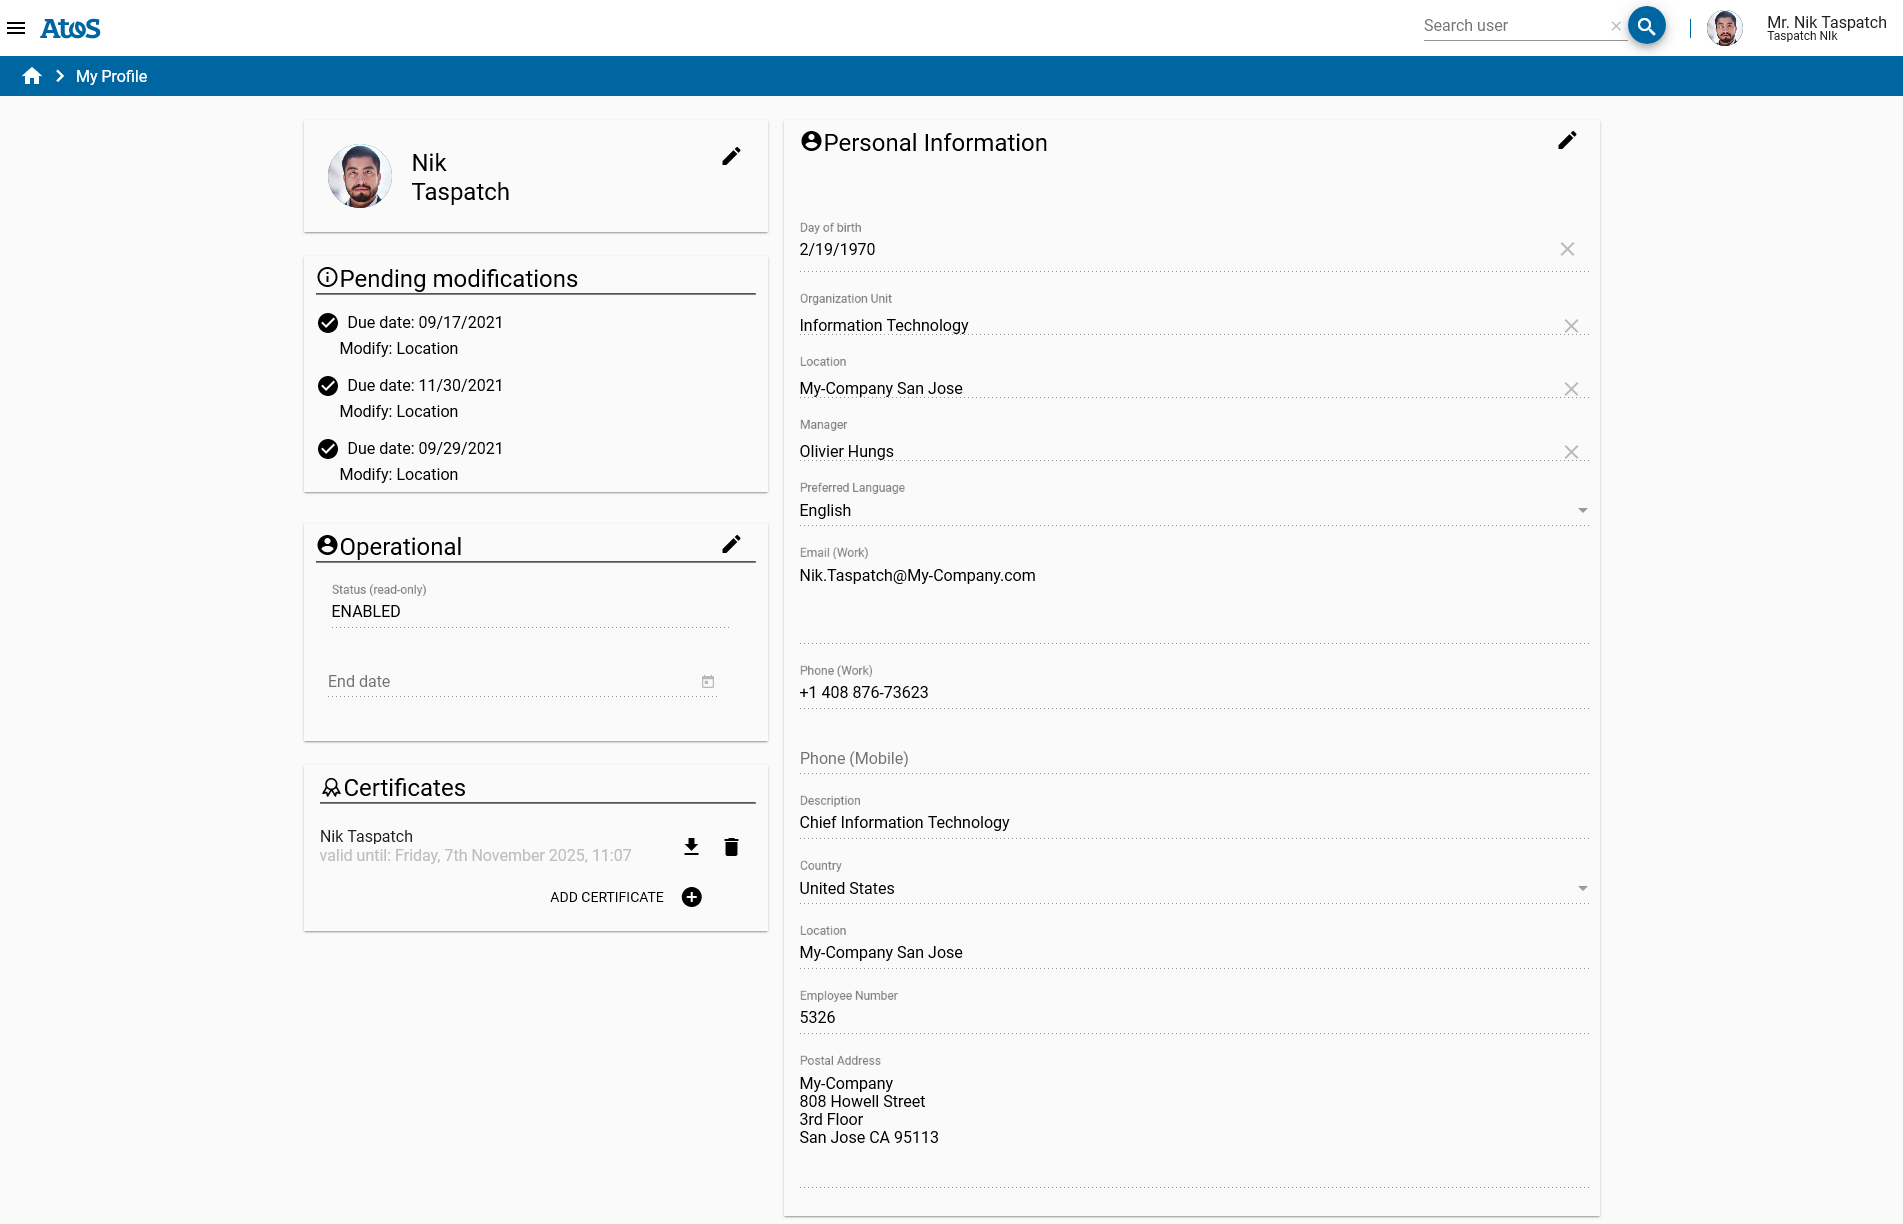Open the End date calendar picker
The image size is (1903, 1224).
[708, 682]
